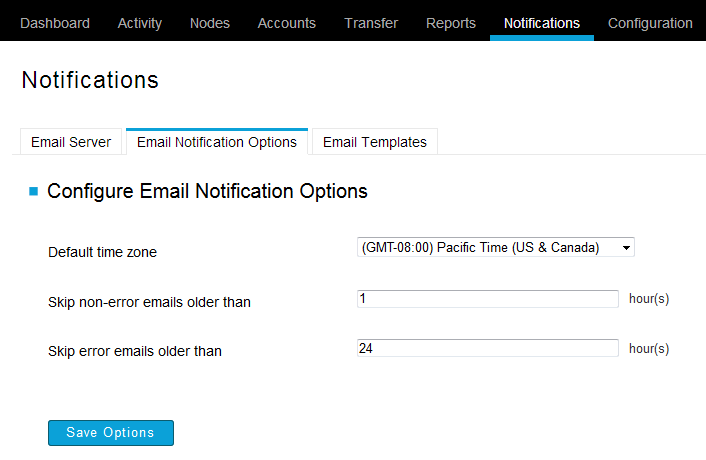Navigate to Accounts
The height and width of the screenshot is (460, 706).
coord(286,23)
